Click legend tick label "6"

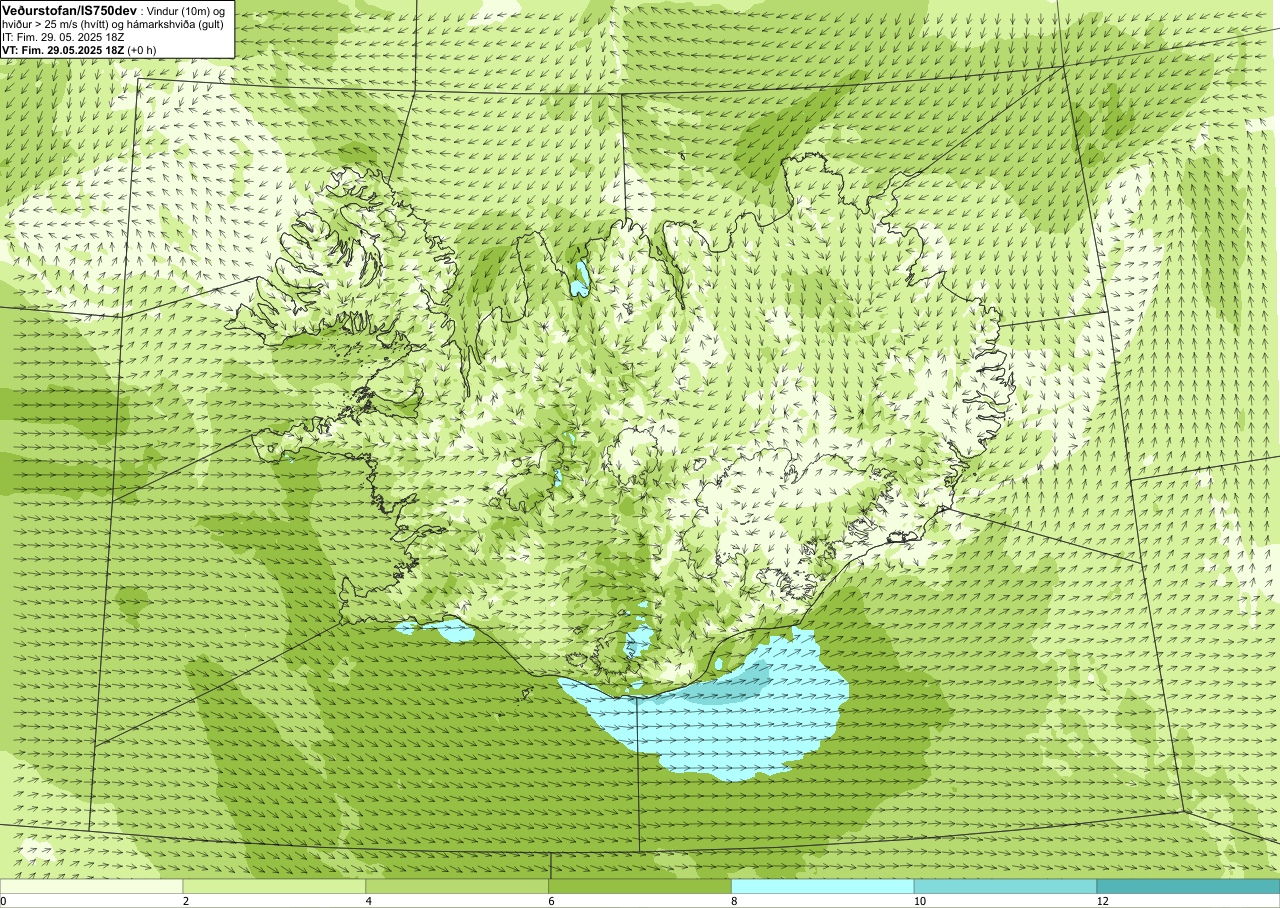tap(552, 901)
